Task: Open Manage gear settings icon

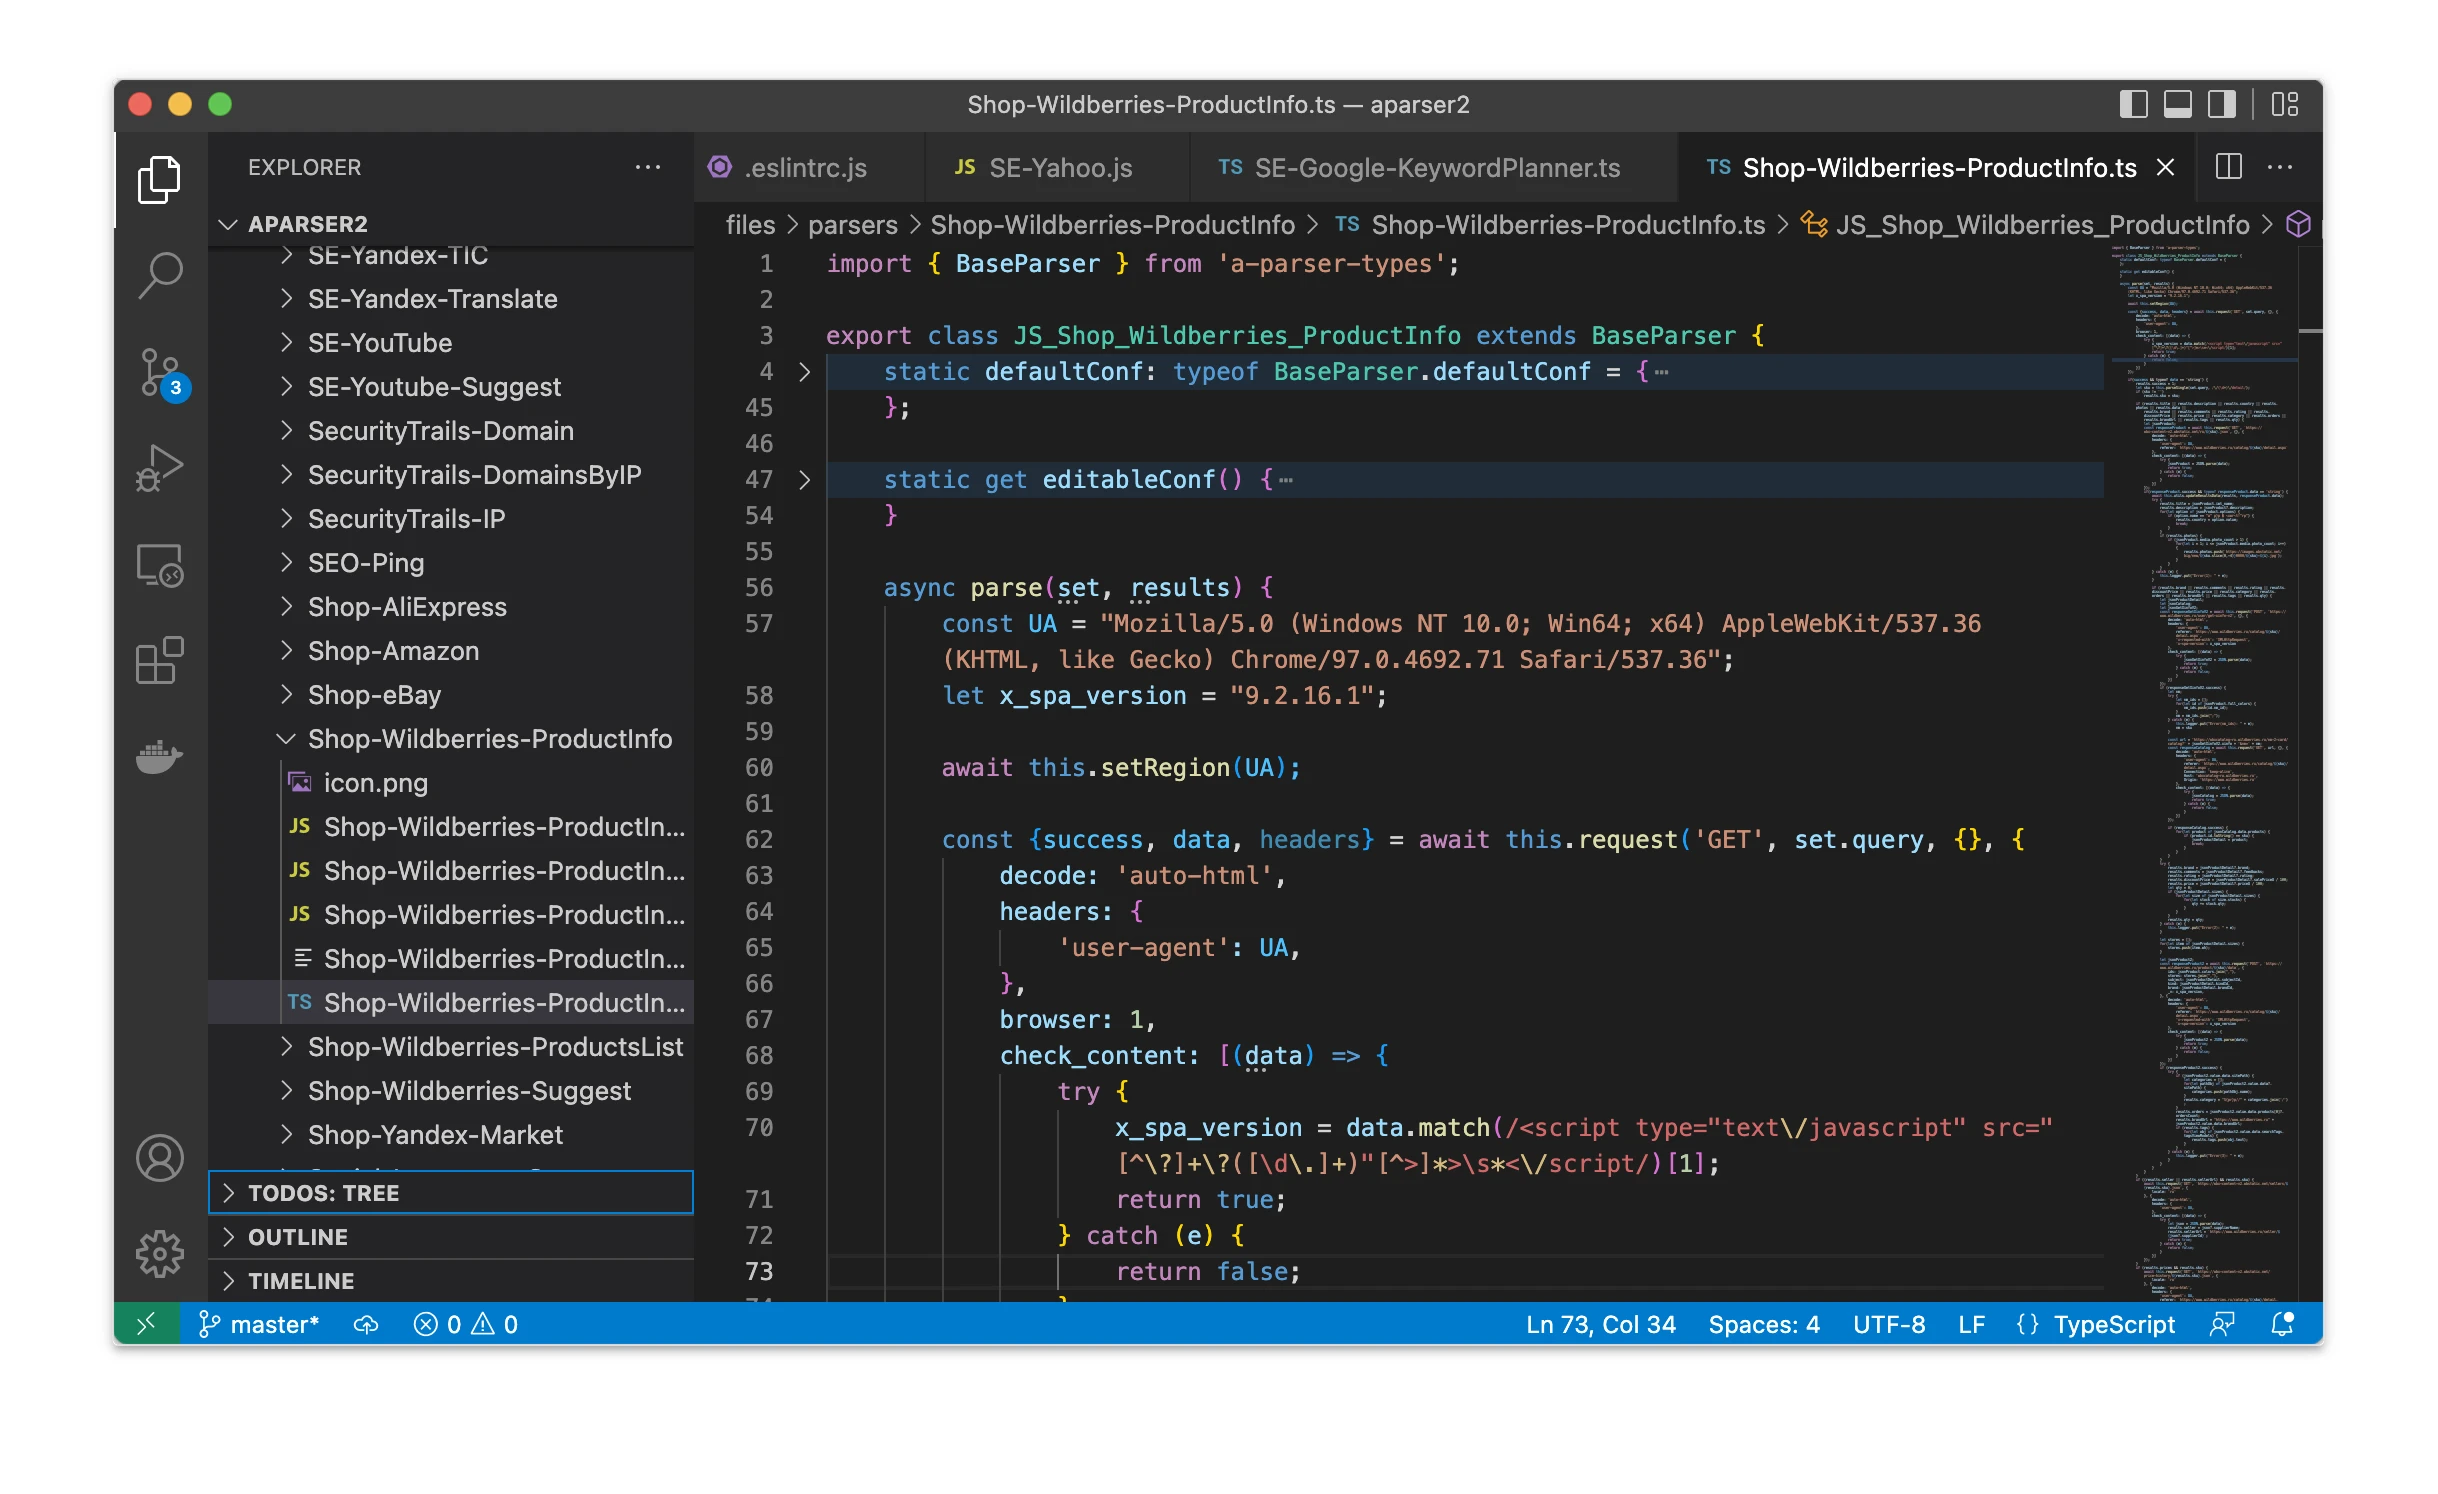Action: [159, 1254]
